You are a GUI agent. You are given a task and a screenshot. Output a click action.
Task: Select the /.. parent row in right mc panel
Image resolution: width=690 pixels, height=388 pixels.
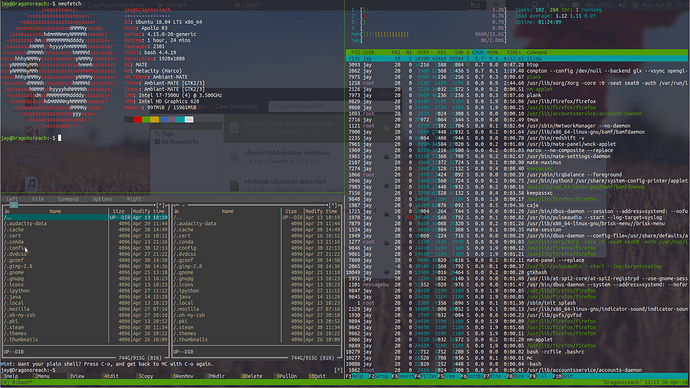(257, 217)
